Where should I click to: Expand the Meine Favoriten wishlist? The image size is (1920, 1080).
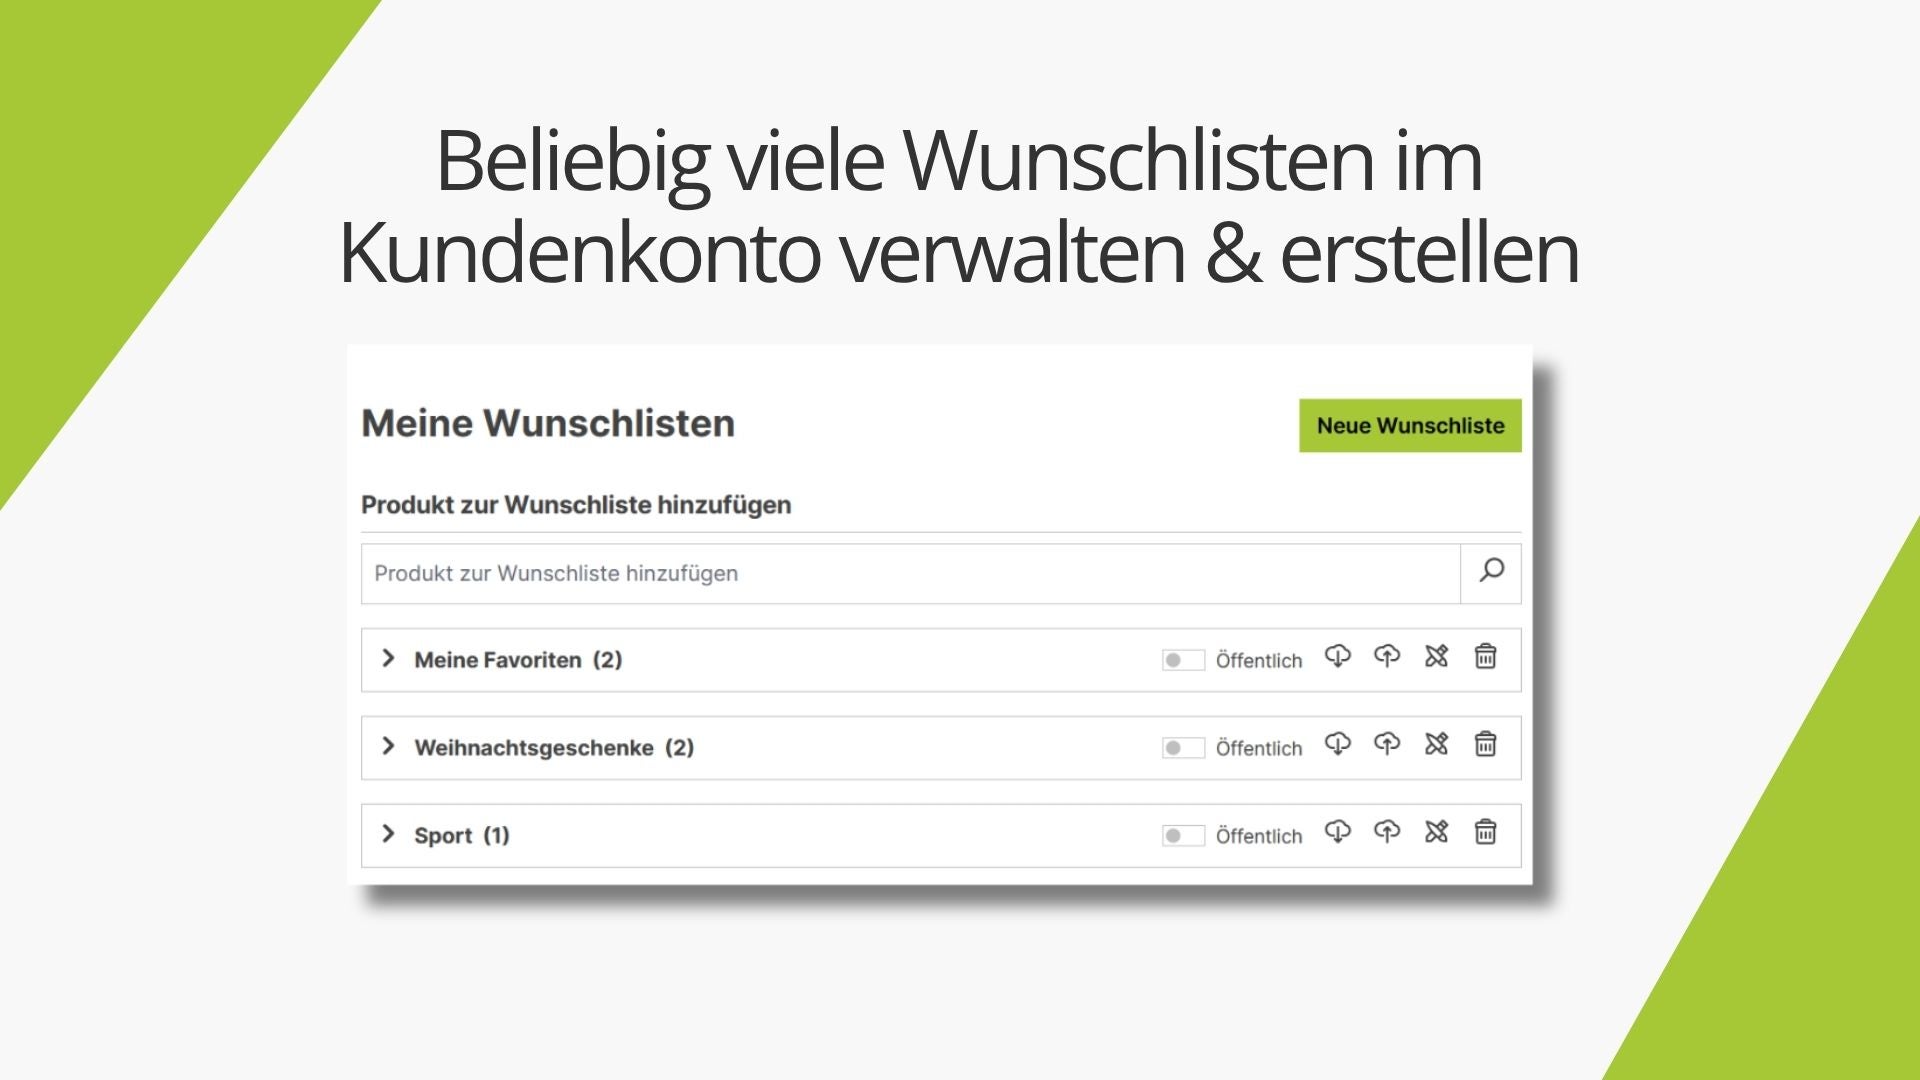pyautogui.click(x=388, y=658)
